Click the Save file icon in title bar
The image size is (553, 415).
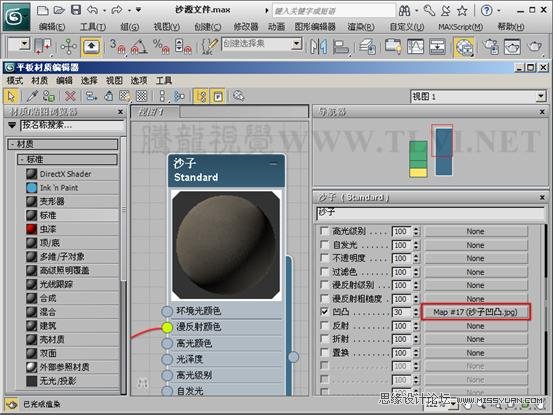[x=76, y=10]
